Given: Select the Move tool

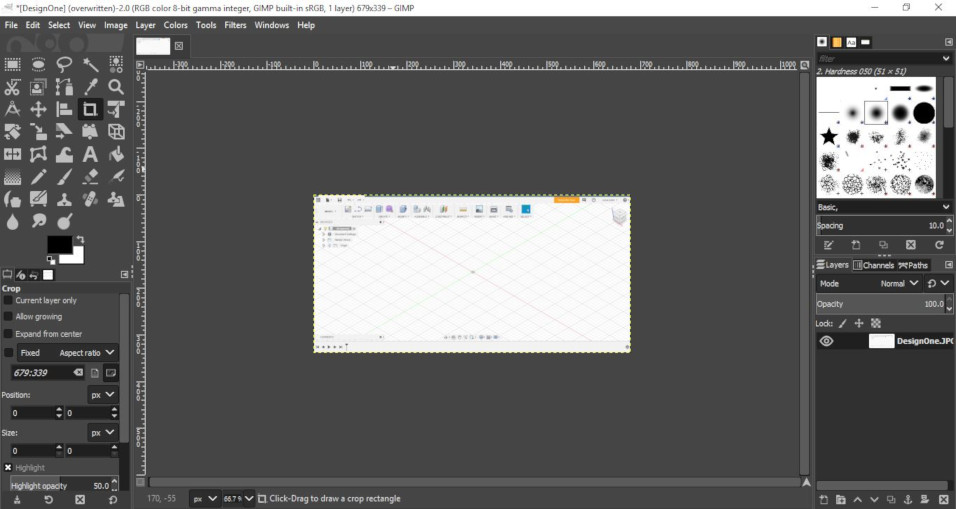Looking at the screenshot, I should [x=38, y=109].
